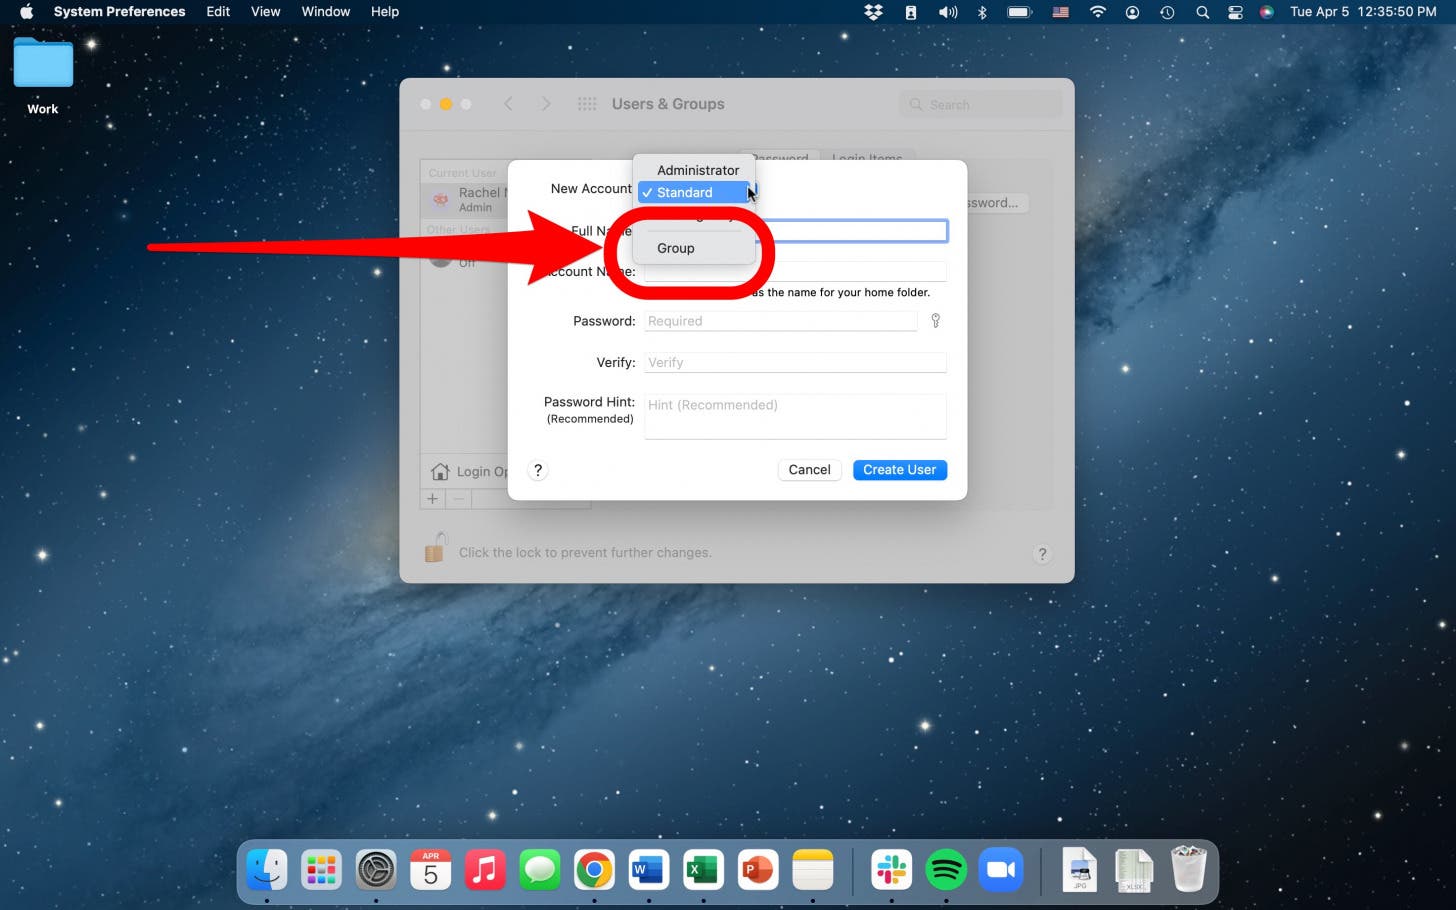1456x910 pixels.
Task: Open System Preferences in the Dock
Action: tap(376, 870)
